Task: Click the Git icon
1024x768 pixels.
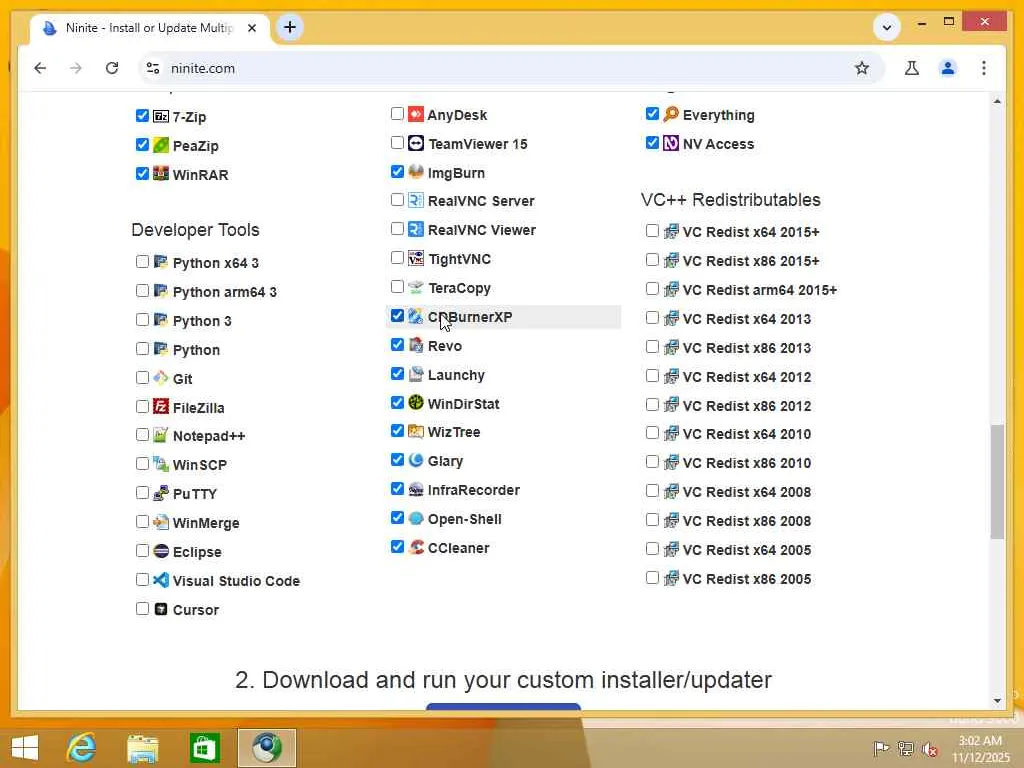Action: 161,378
